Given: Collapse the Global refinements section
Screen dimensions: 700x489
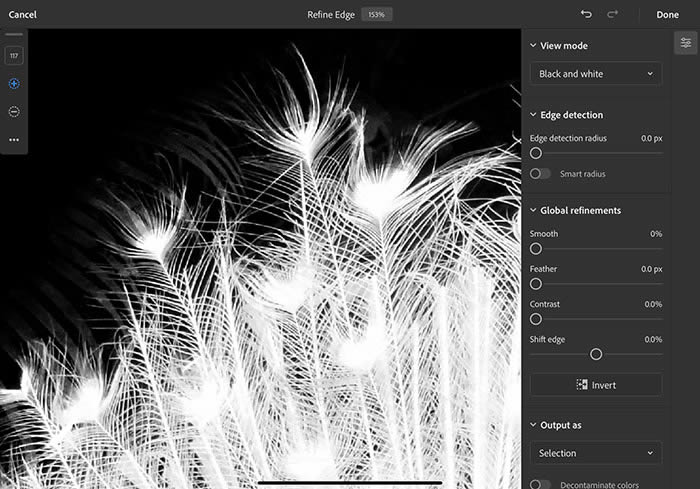Looking at the screenshot, I should click(x=532, y=211).
